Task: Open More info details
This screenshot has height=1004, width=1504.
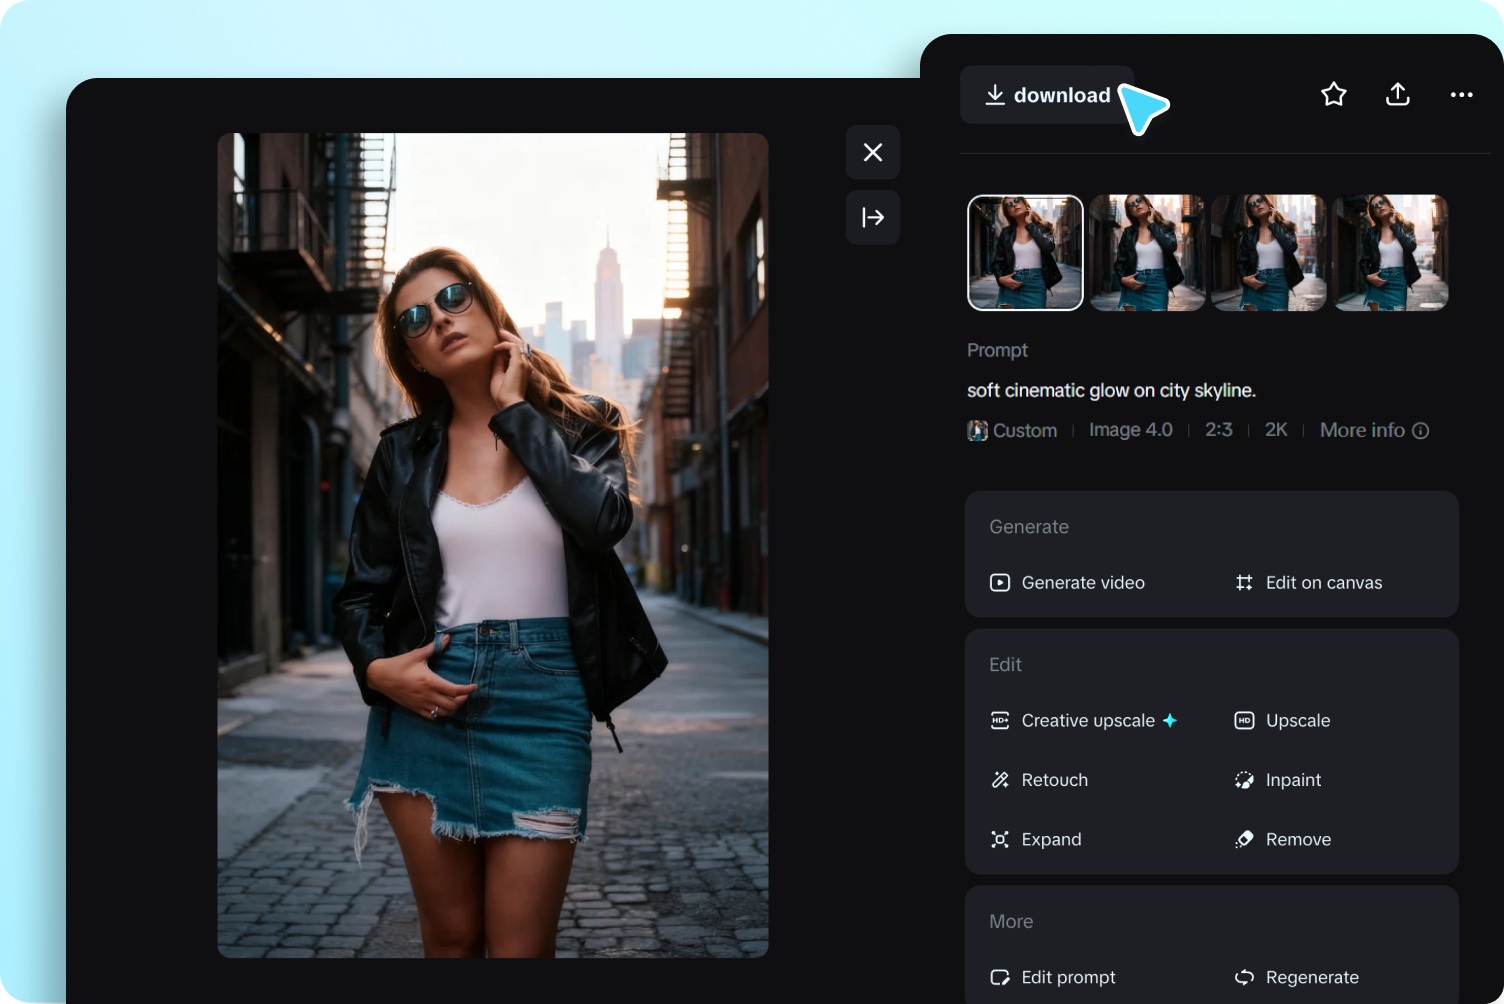Action: pos(1374,430)
